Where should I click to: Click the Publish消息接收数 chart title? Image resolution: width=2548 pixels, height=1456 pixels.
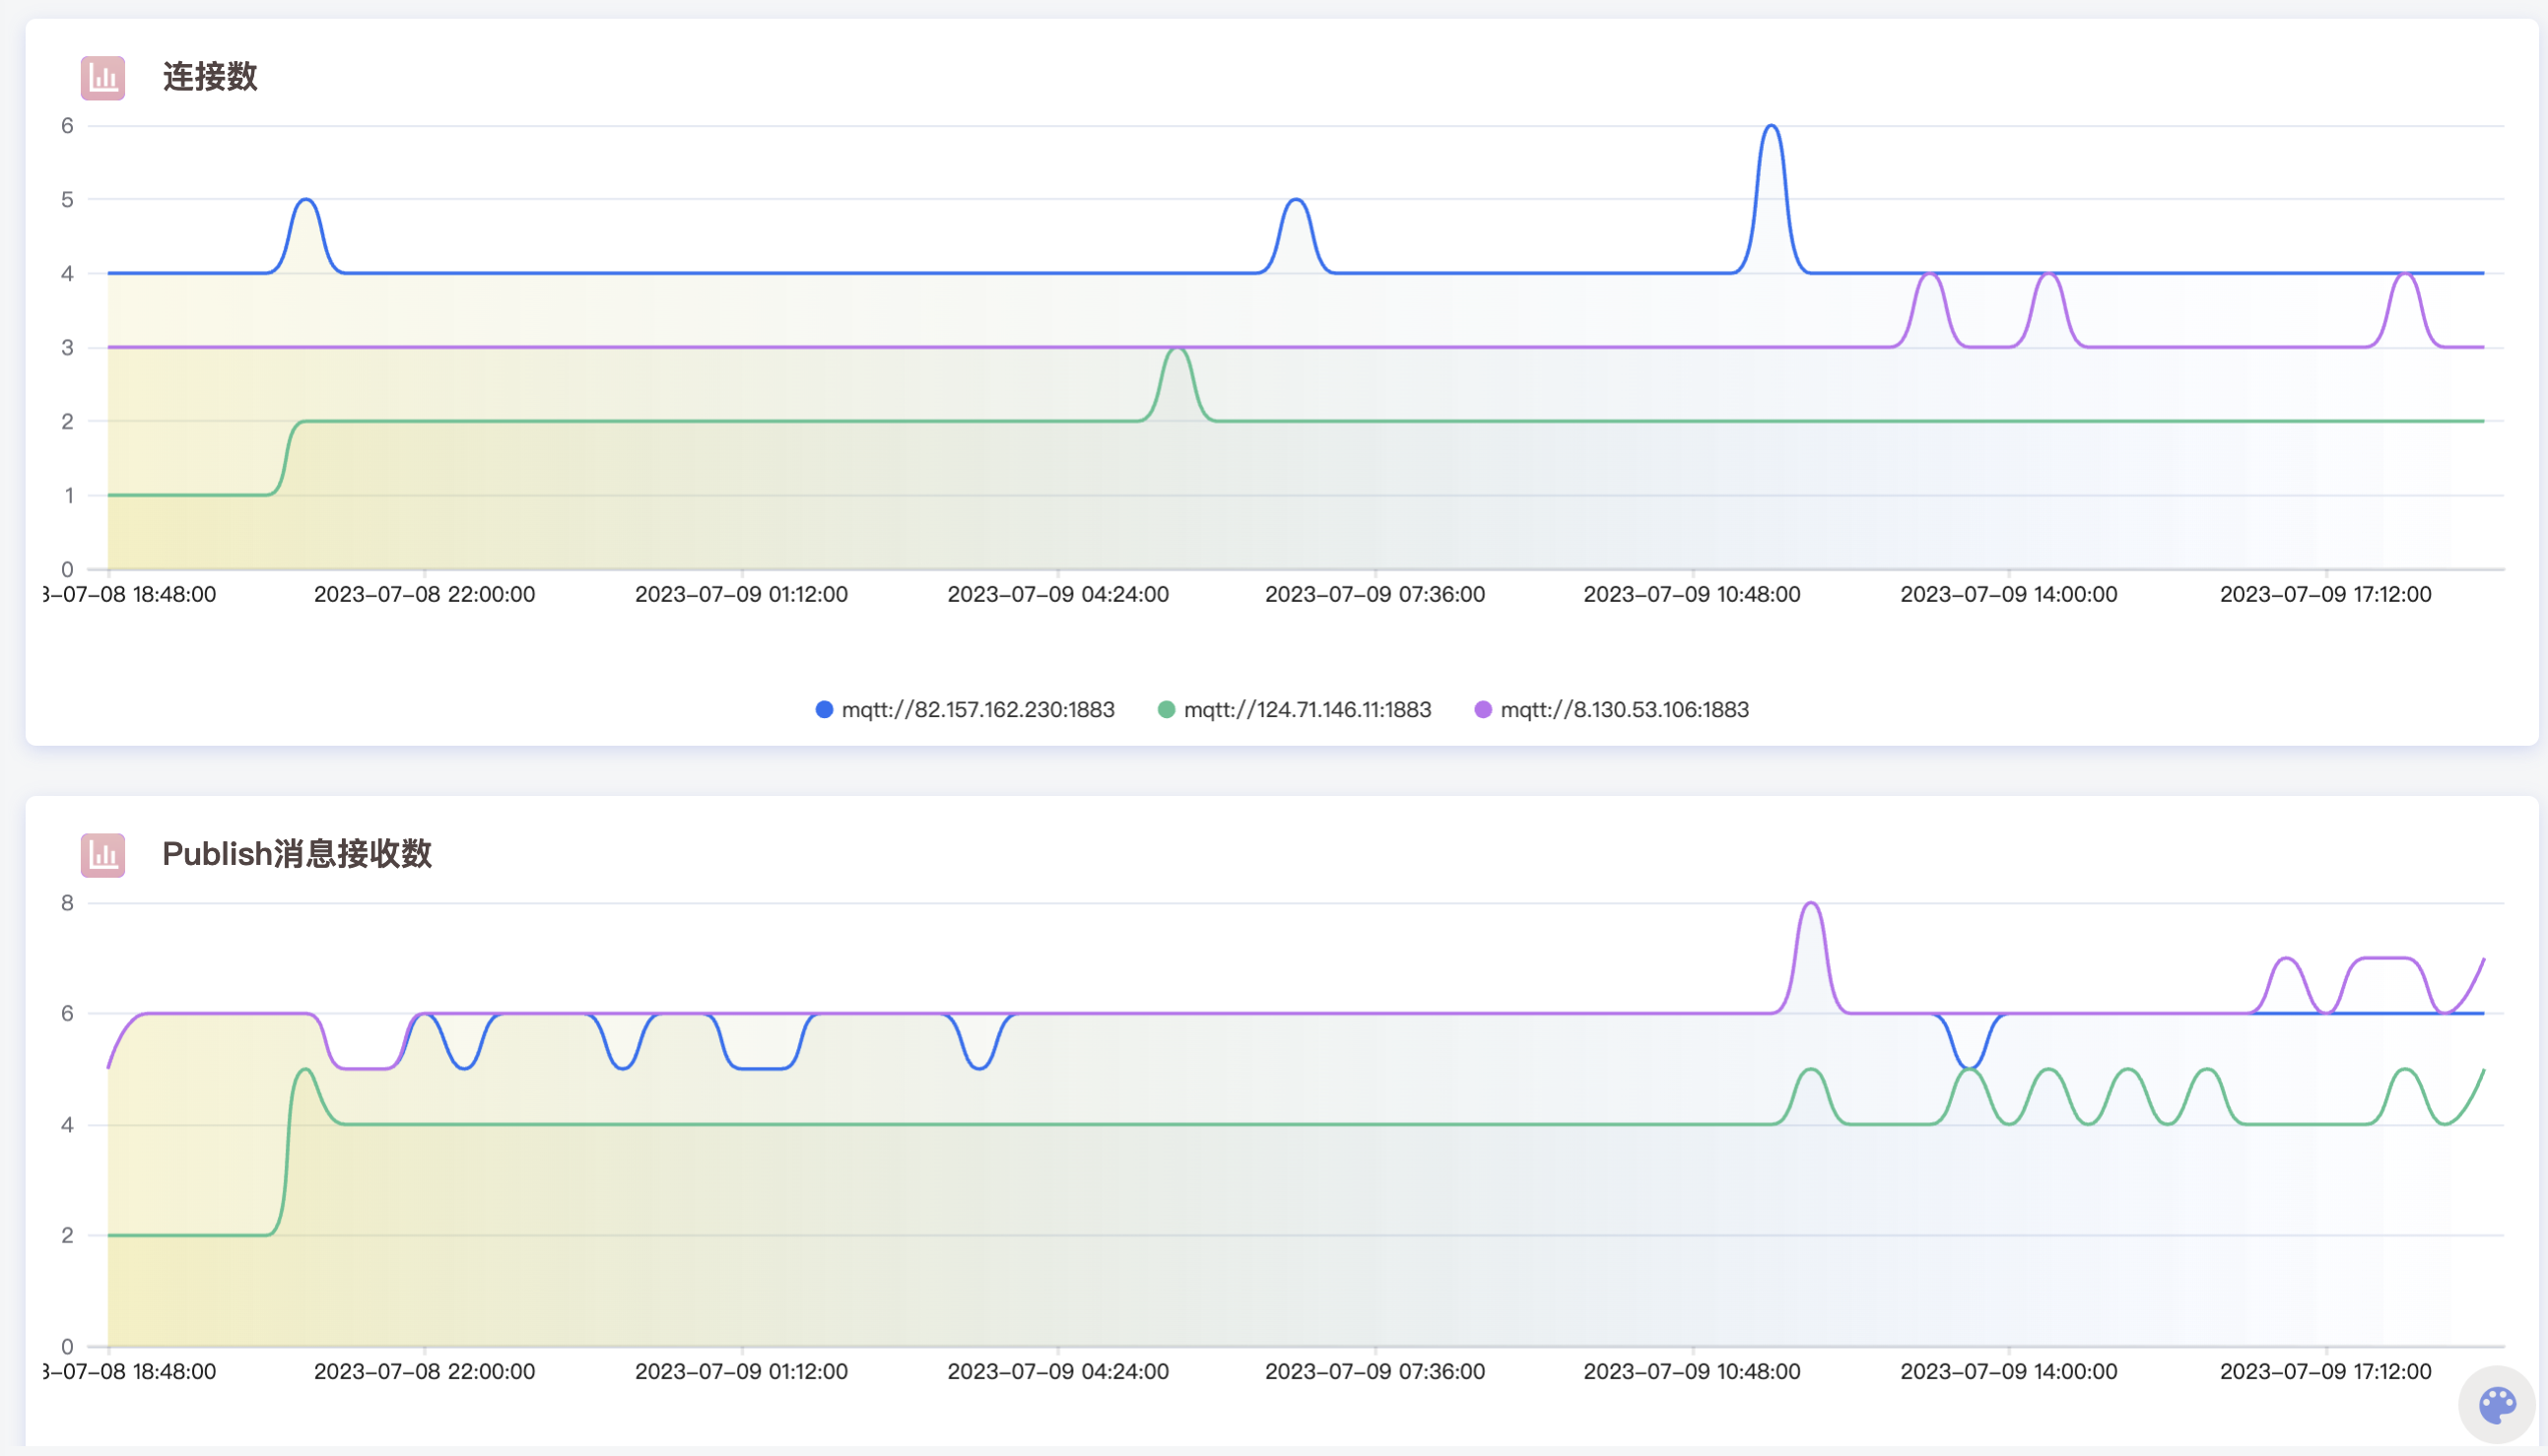point(297,854)
